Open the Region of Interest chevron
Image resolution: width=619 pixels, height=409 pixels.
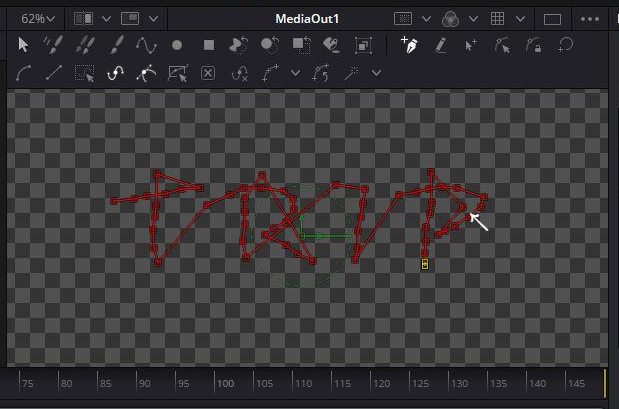tap(426, 19)
